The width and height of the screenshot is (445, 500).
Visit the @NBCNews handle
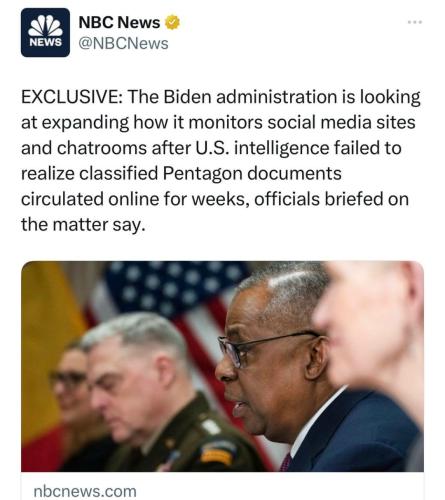coord(123,44)
